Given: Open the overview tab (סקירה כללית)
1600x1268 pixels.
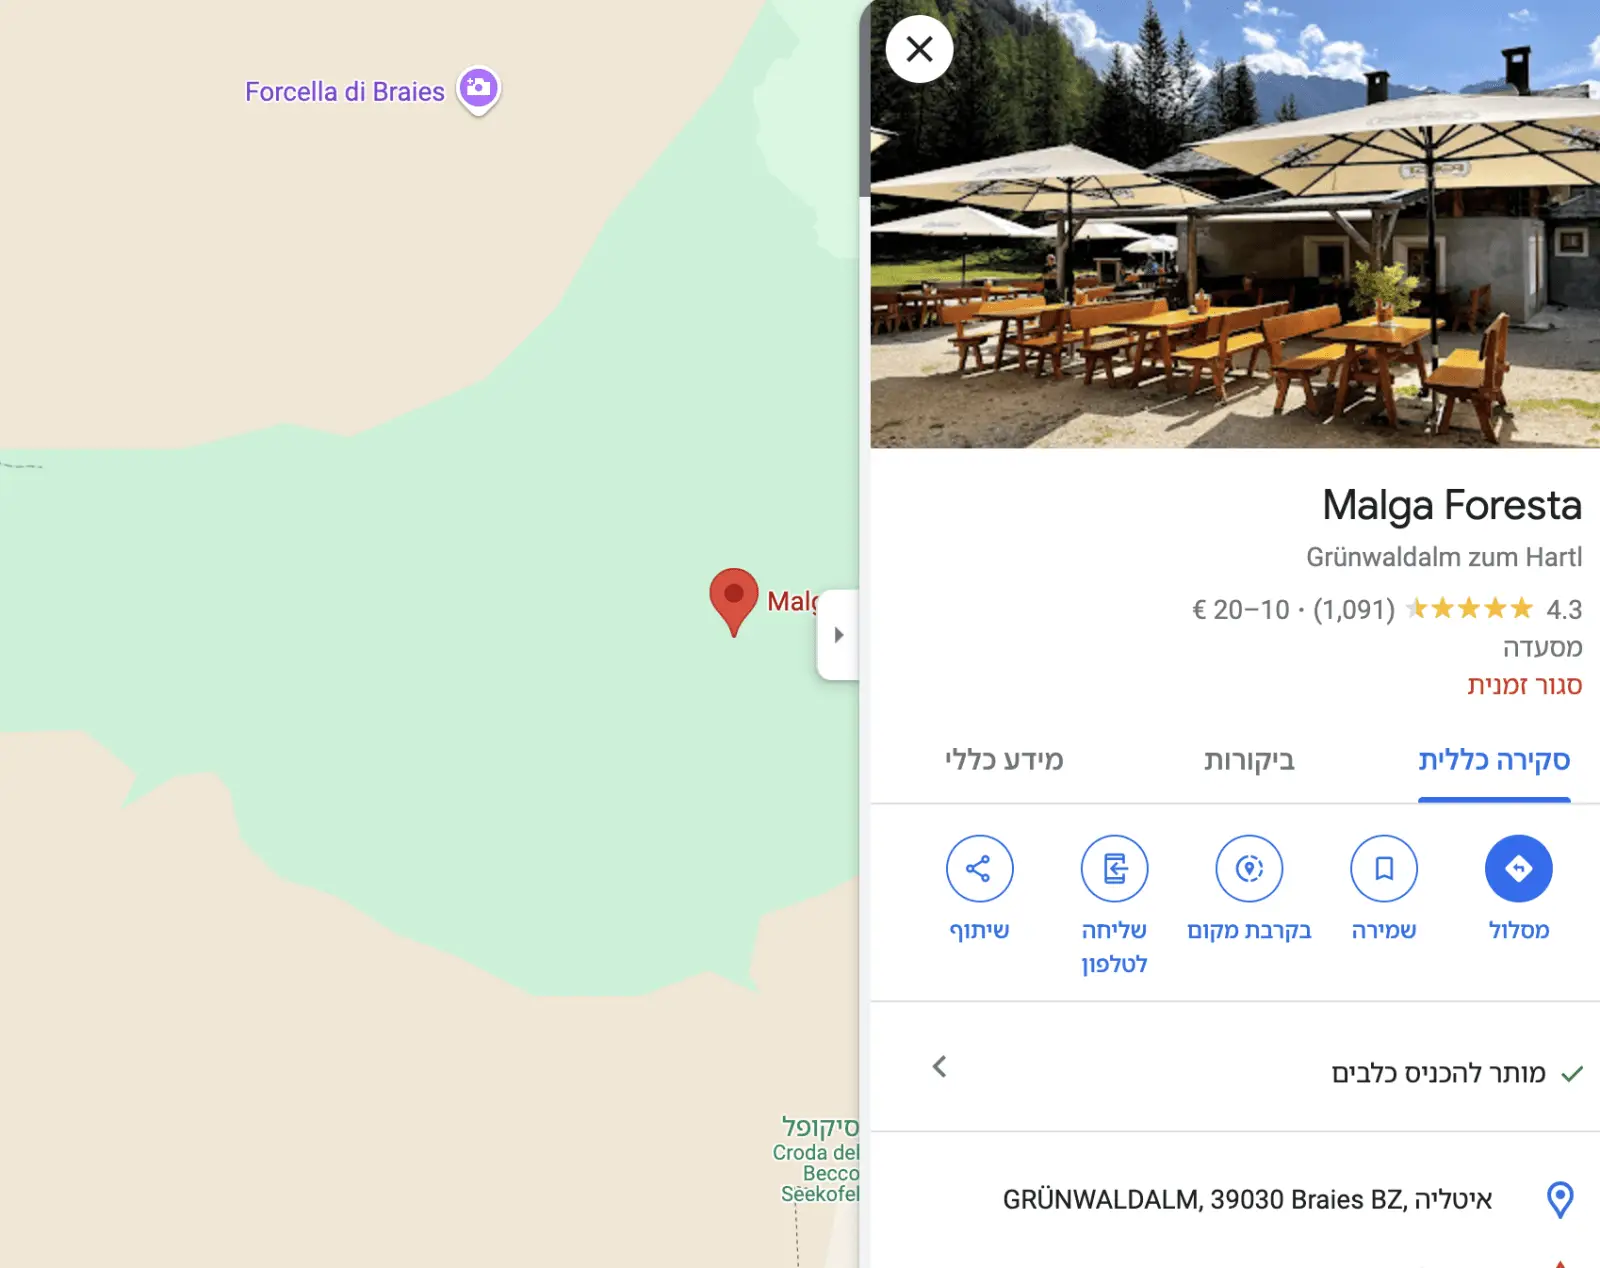Looking at the screenshot, I should pos(1494,761).
